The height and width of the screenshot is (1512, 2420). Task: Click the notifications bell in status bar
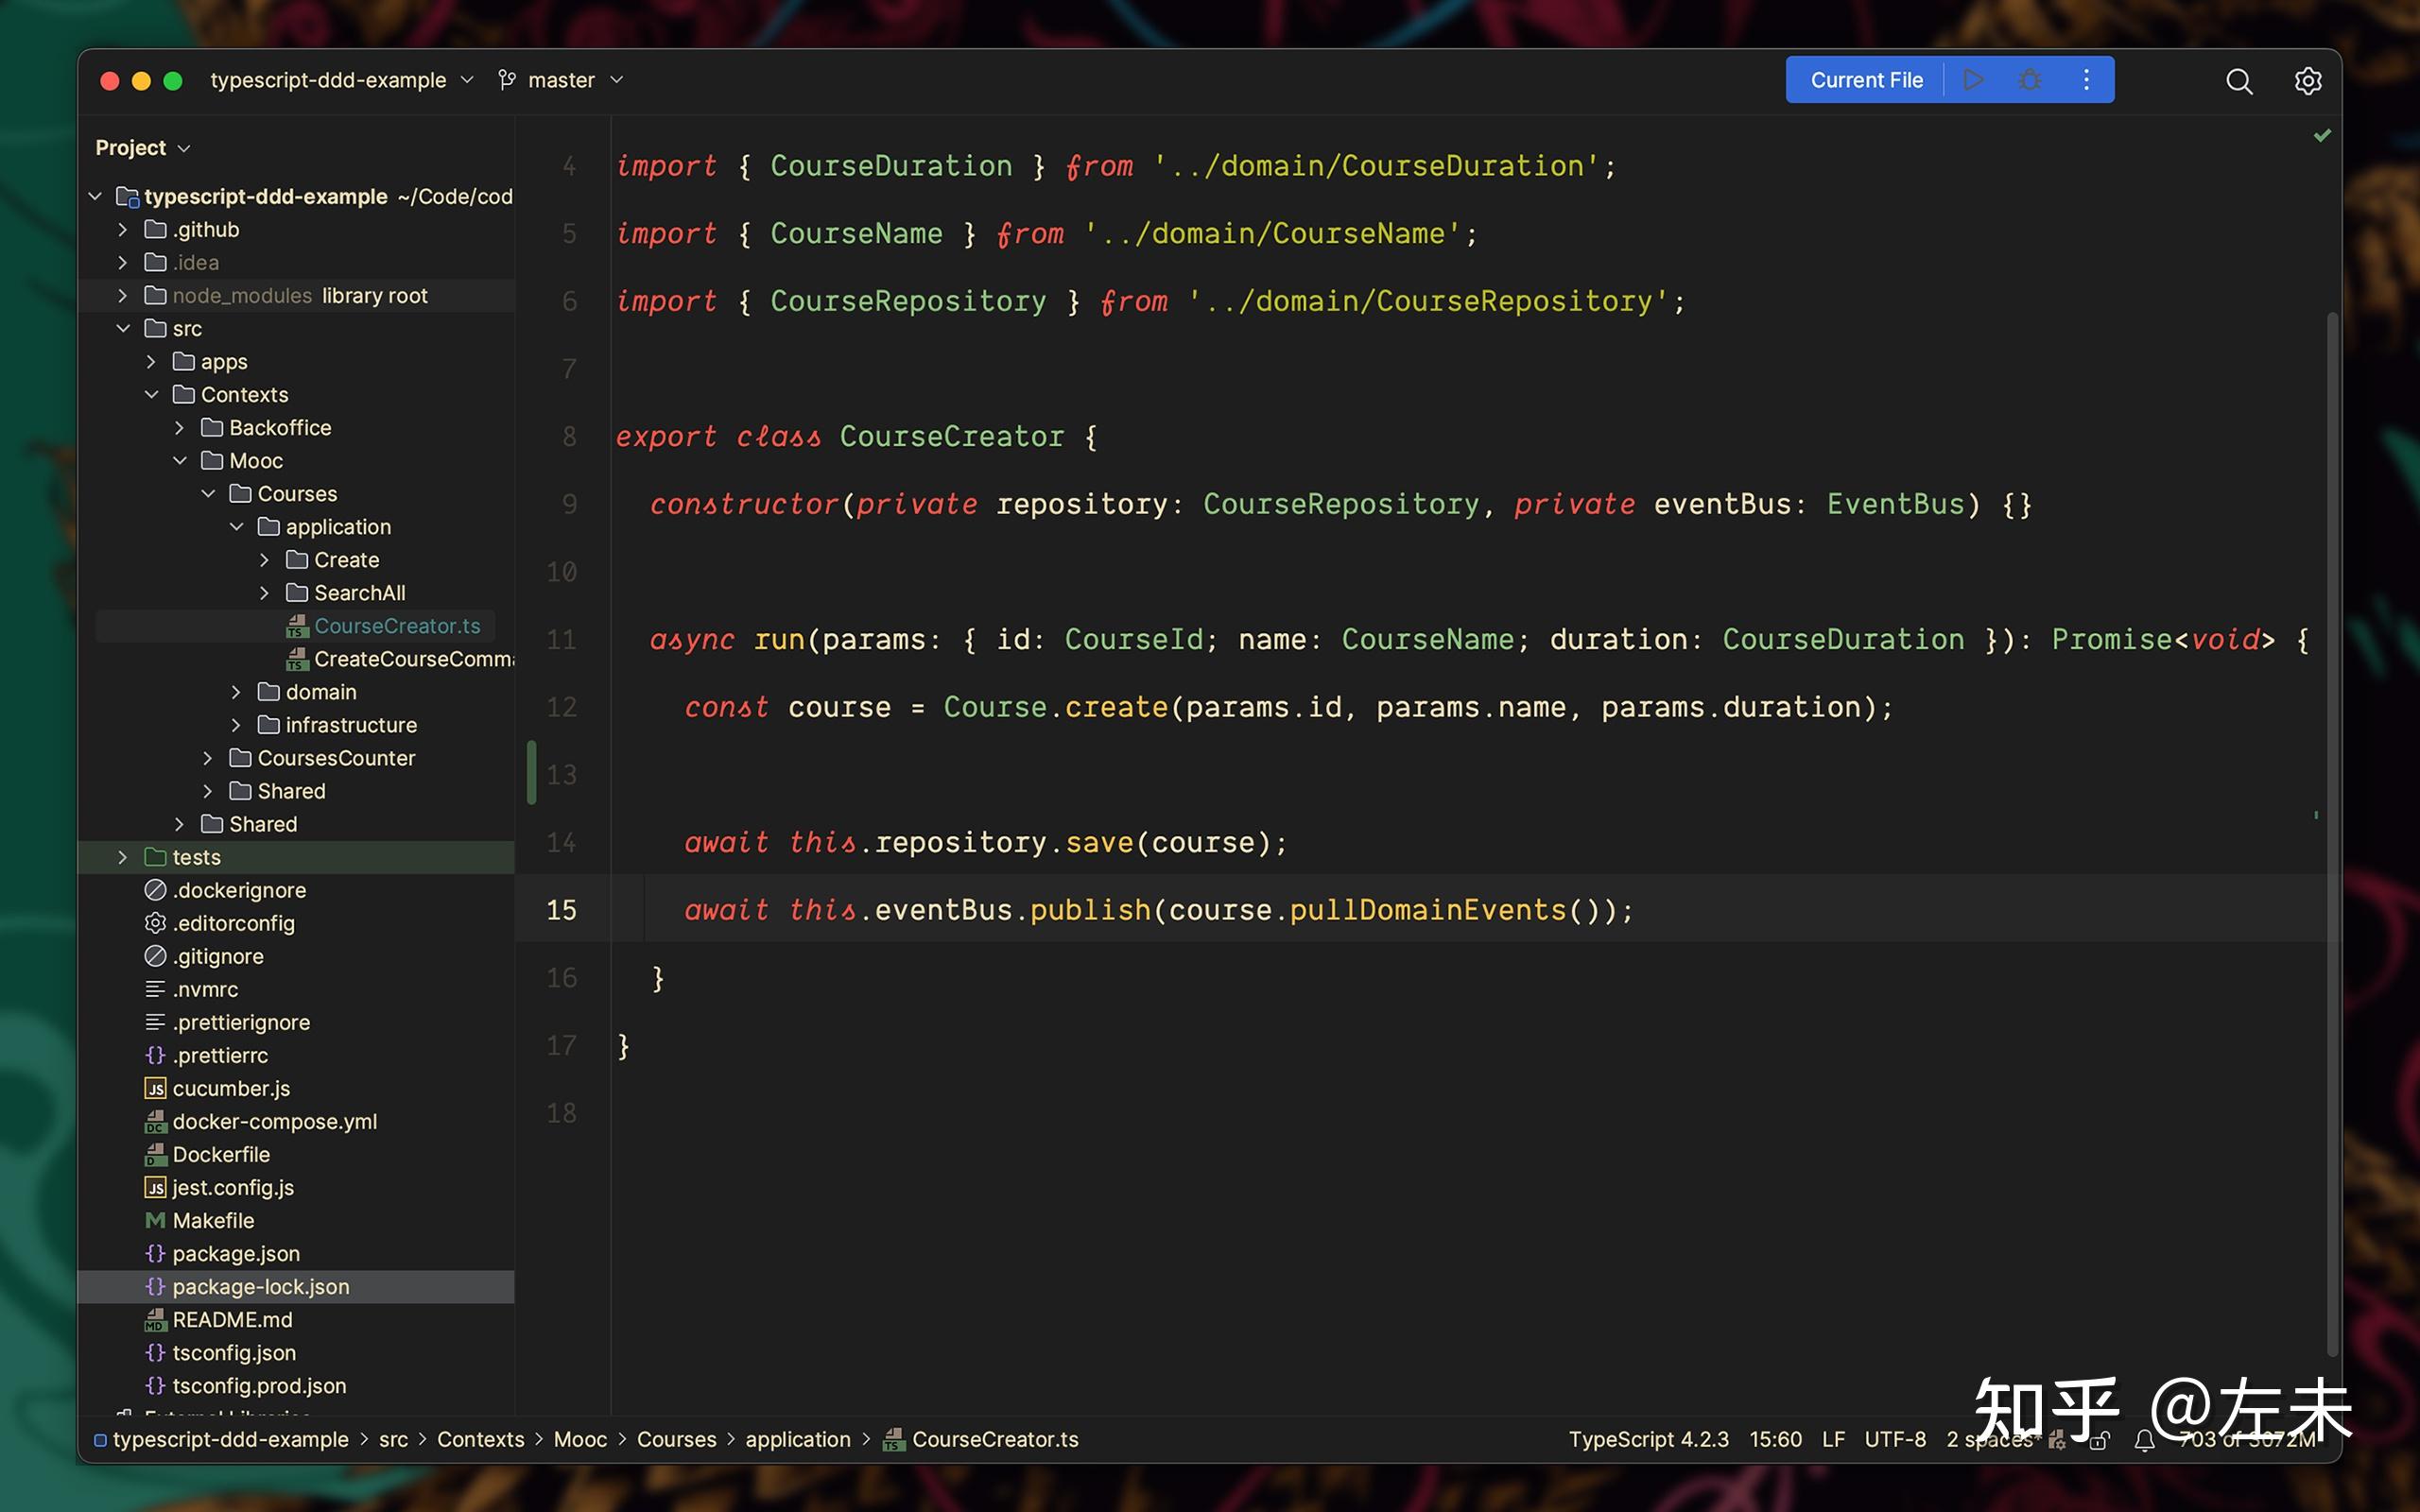point(2144,1440)
